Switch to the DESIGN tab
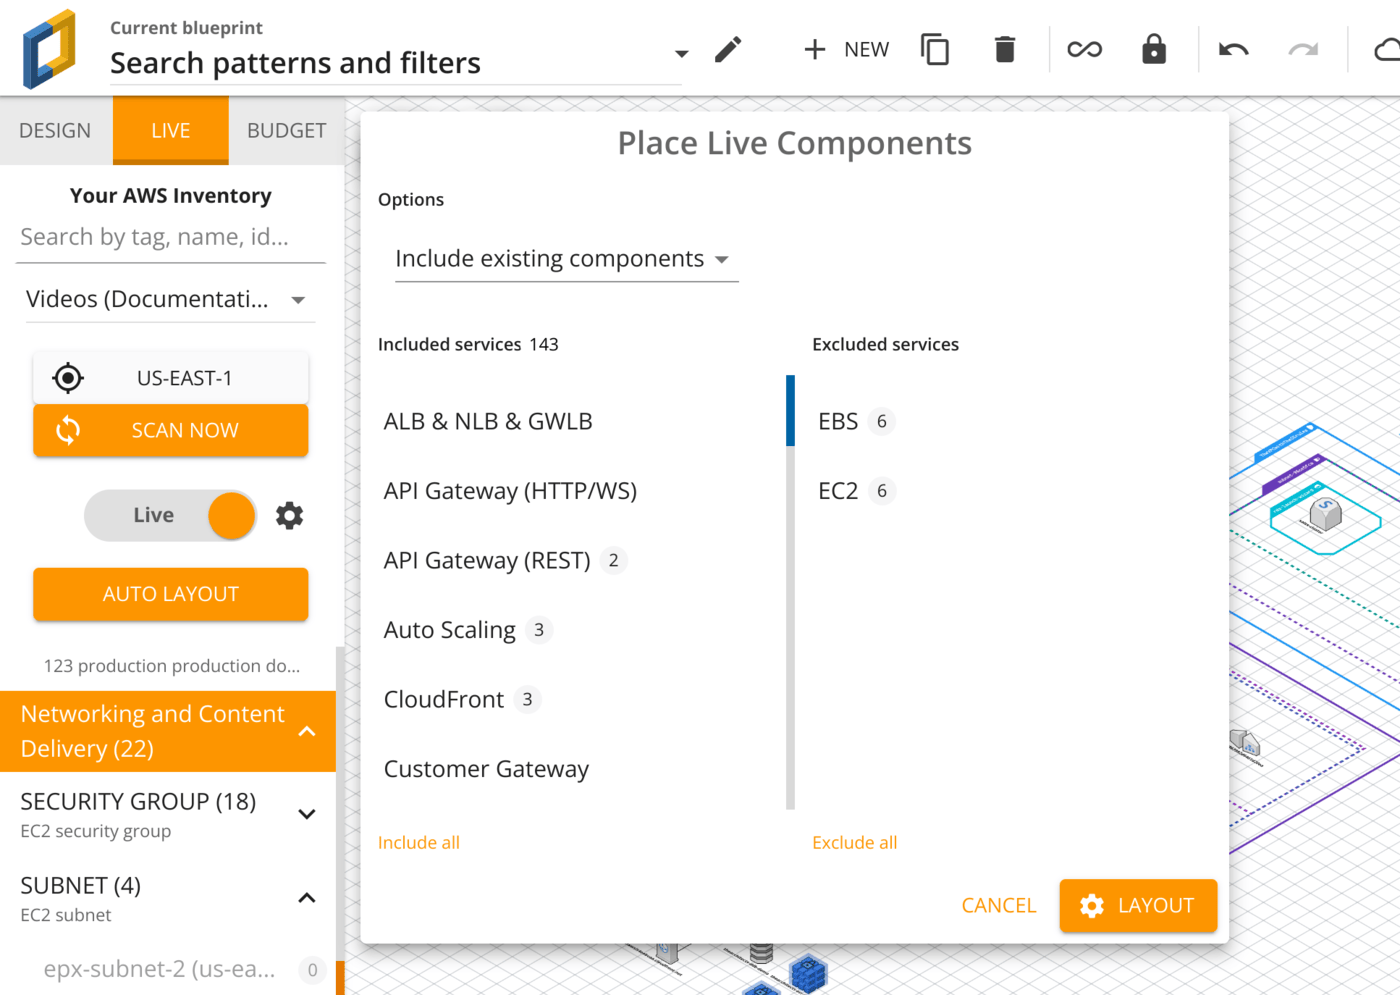This screenshot has width=1400, height=995. pos(55,131)
